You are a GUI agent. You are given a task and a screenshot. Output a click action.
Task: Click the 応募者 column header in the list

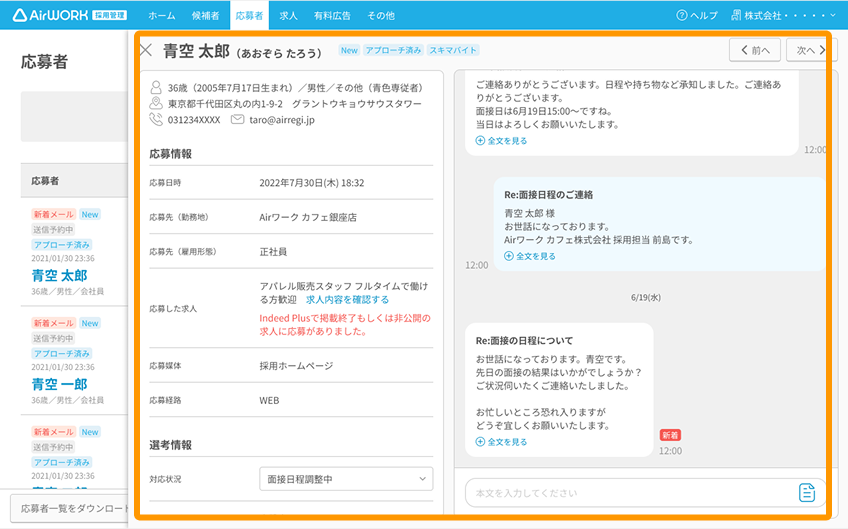[x=45, y=181]
